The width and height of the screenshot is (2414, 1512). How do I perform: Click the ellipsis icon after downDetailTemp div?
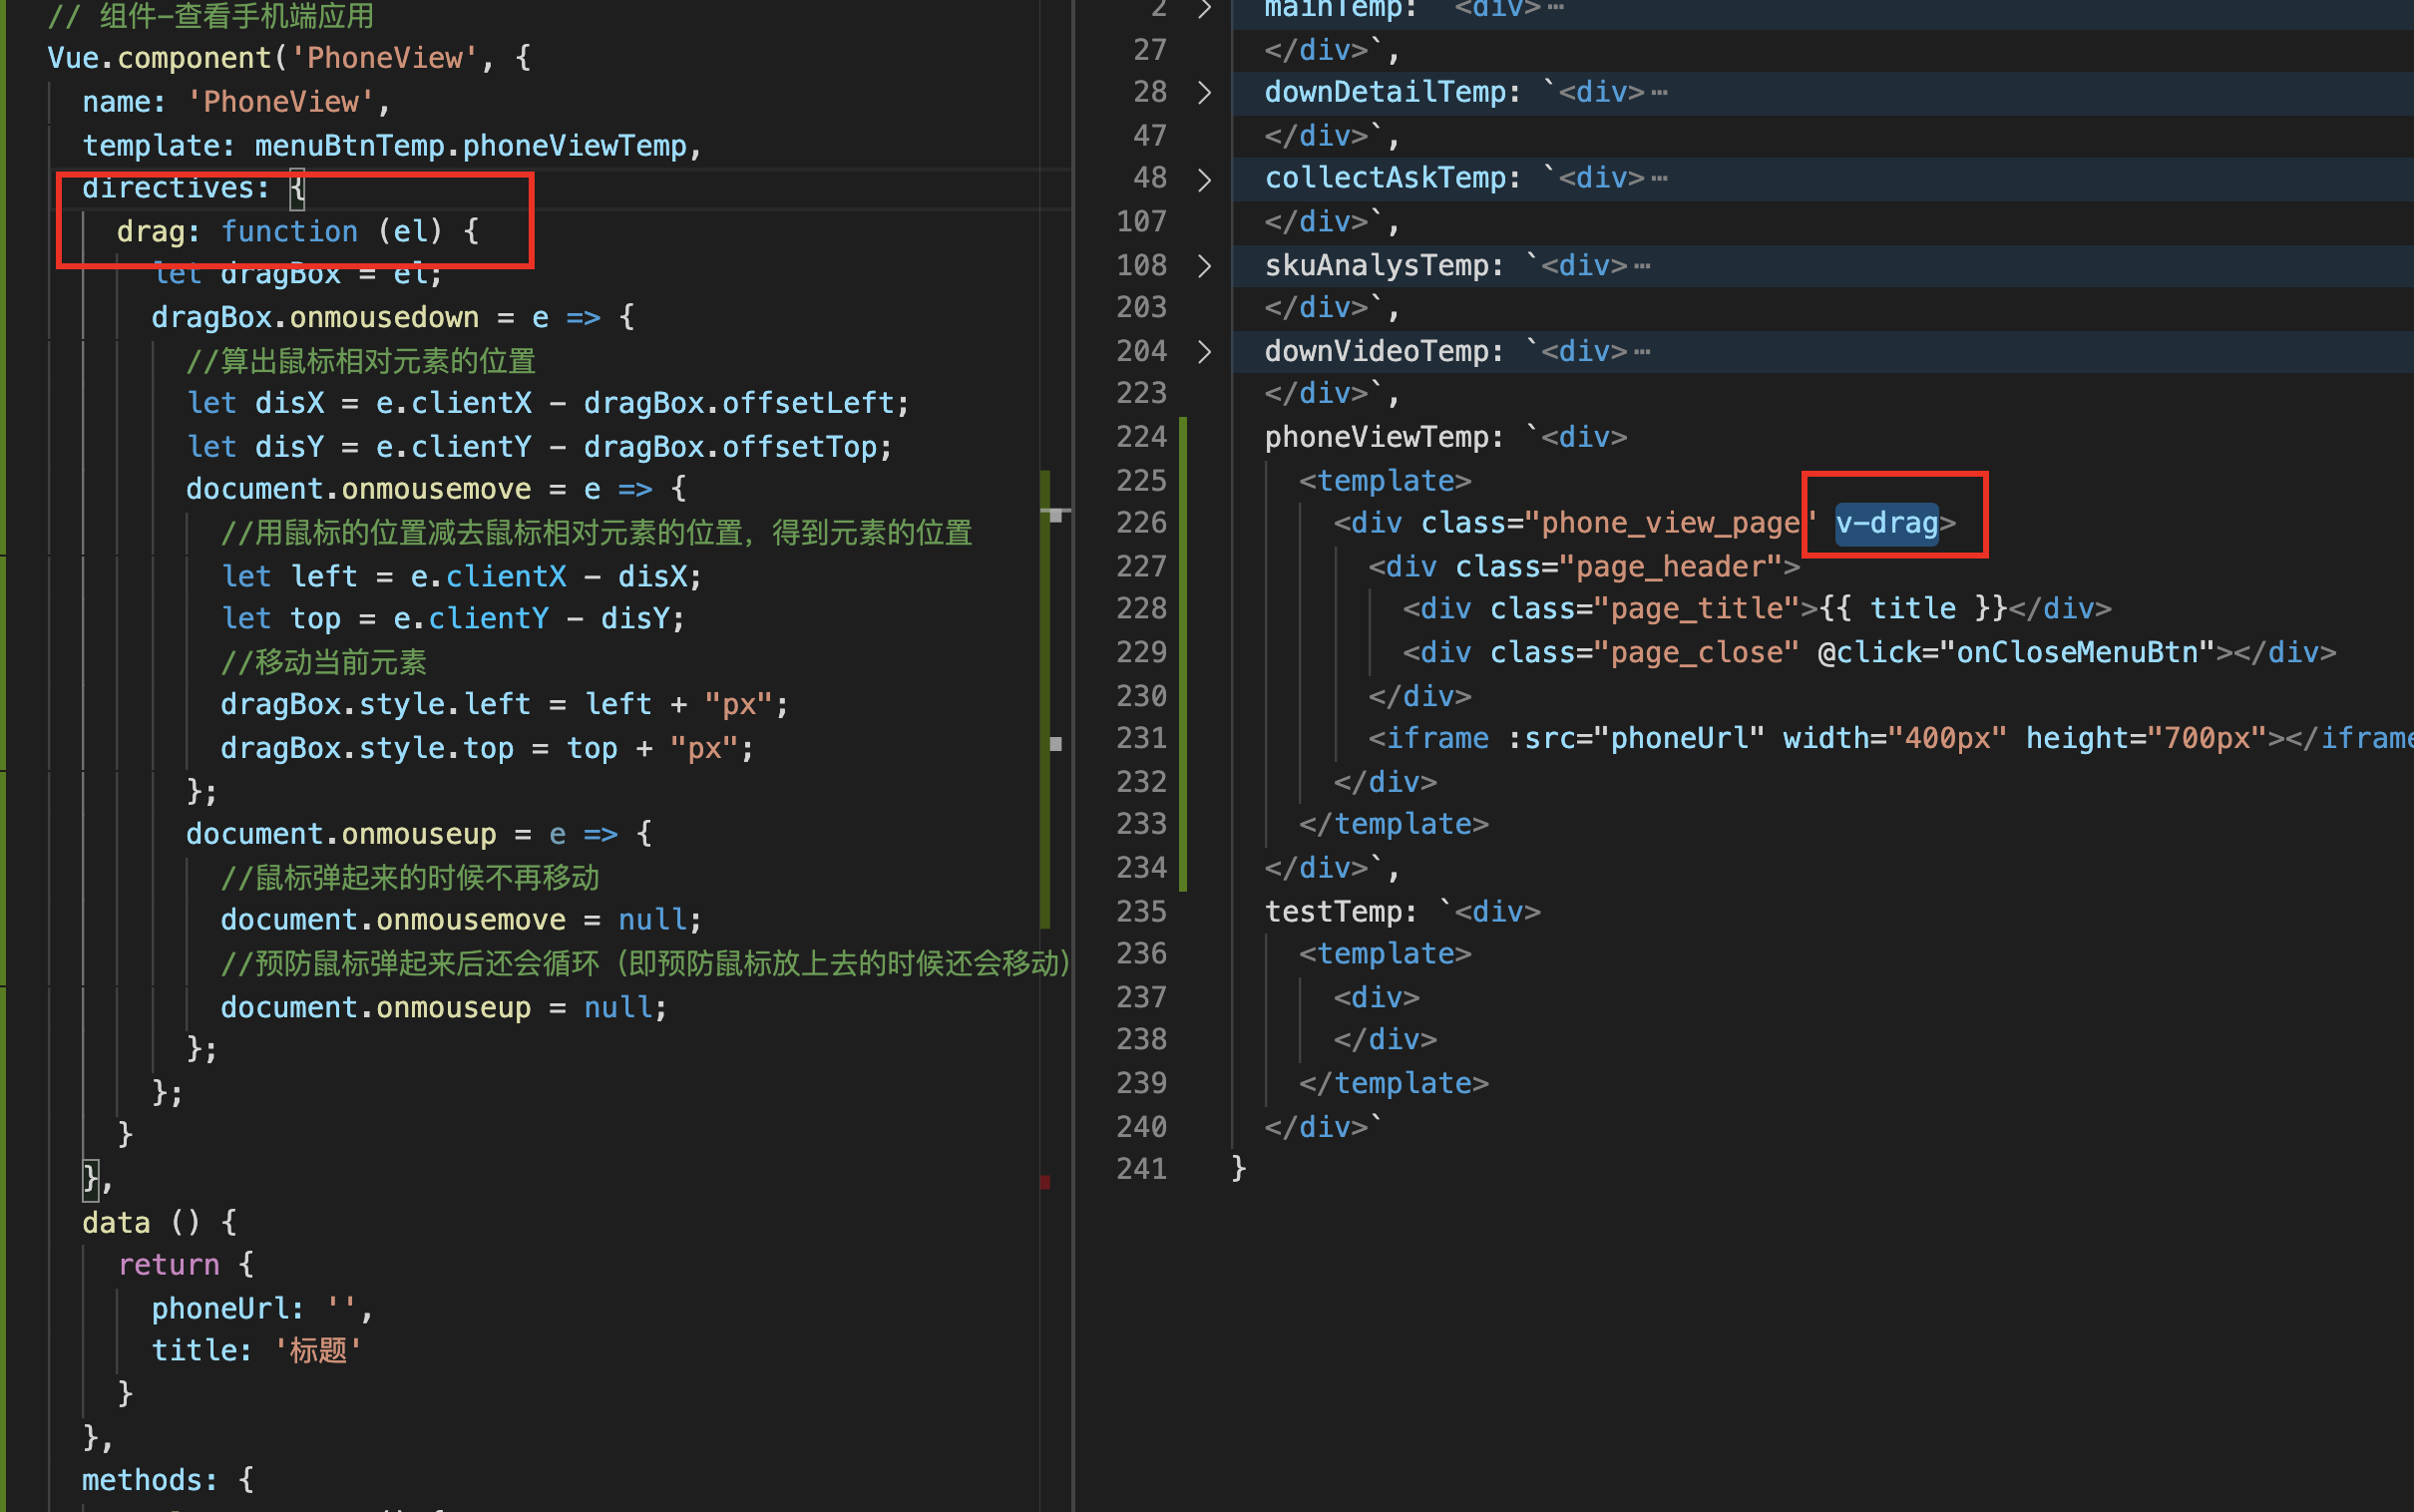point(1659,93)
